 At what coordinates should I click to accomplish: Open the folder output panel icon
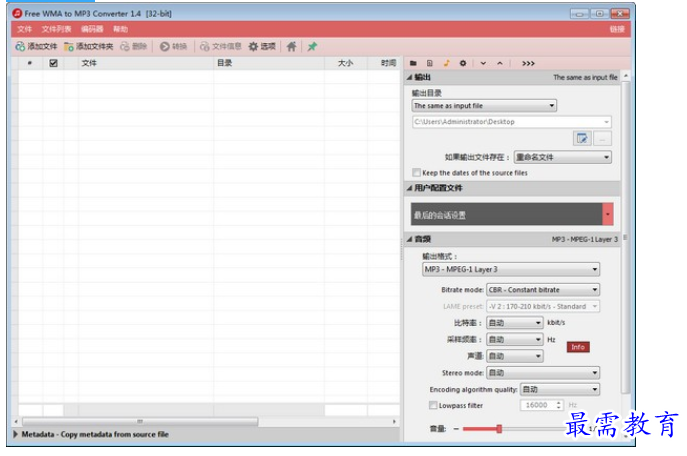413,64
